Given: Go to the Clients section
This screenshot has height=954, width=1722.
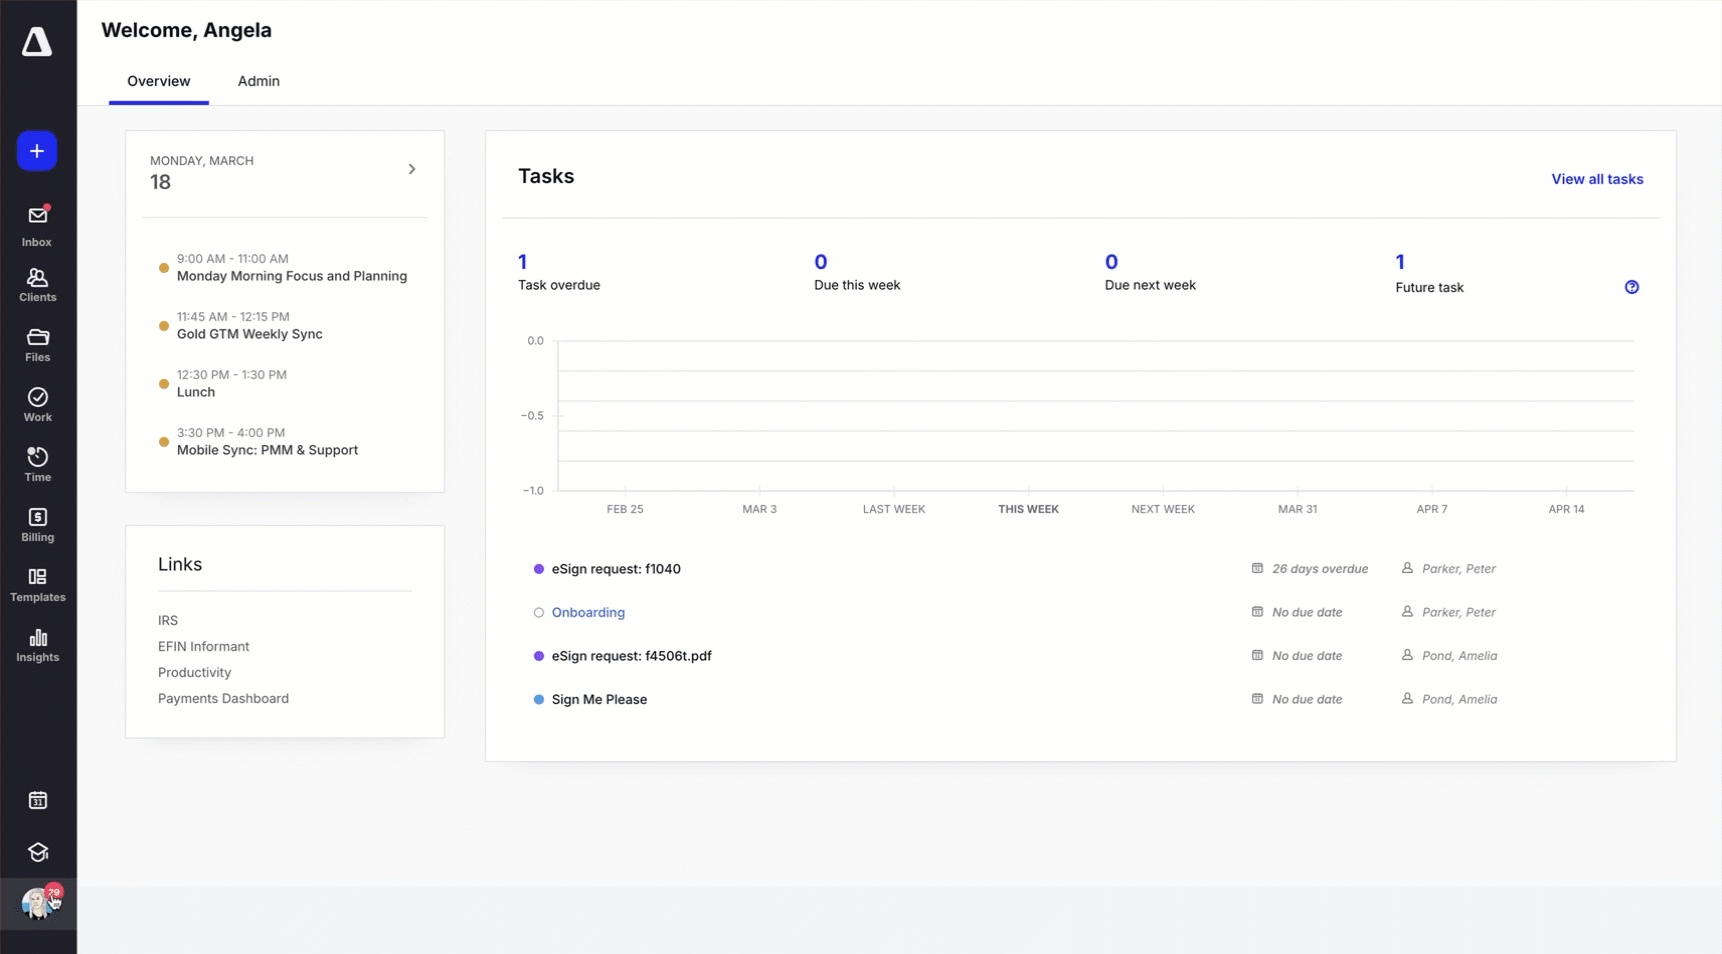Looking at the screenshot, I should click(37, 285).
